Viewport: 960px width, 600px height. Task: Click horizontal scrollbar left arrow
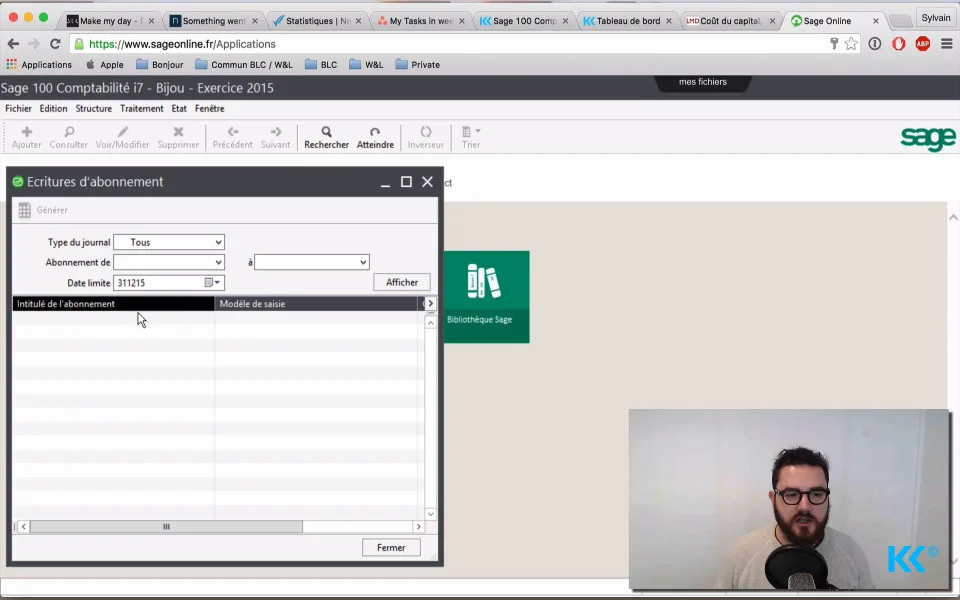coord(24,527)
